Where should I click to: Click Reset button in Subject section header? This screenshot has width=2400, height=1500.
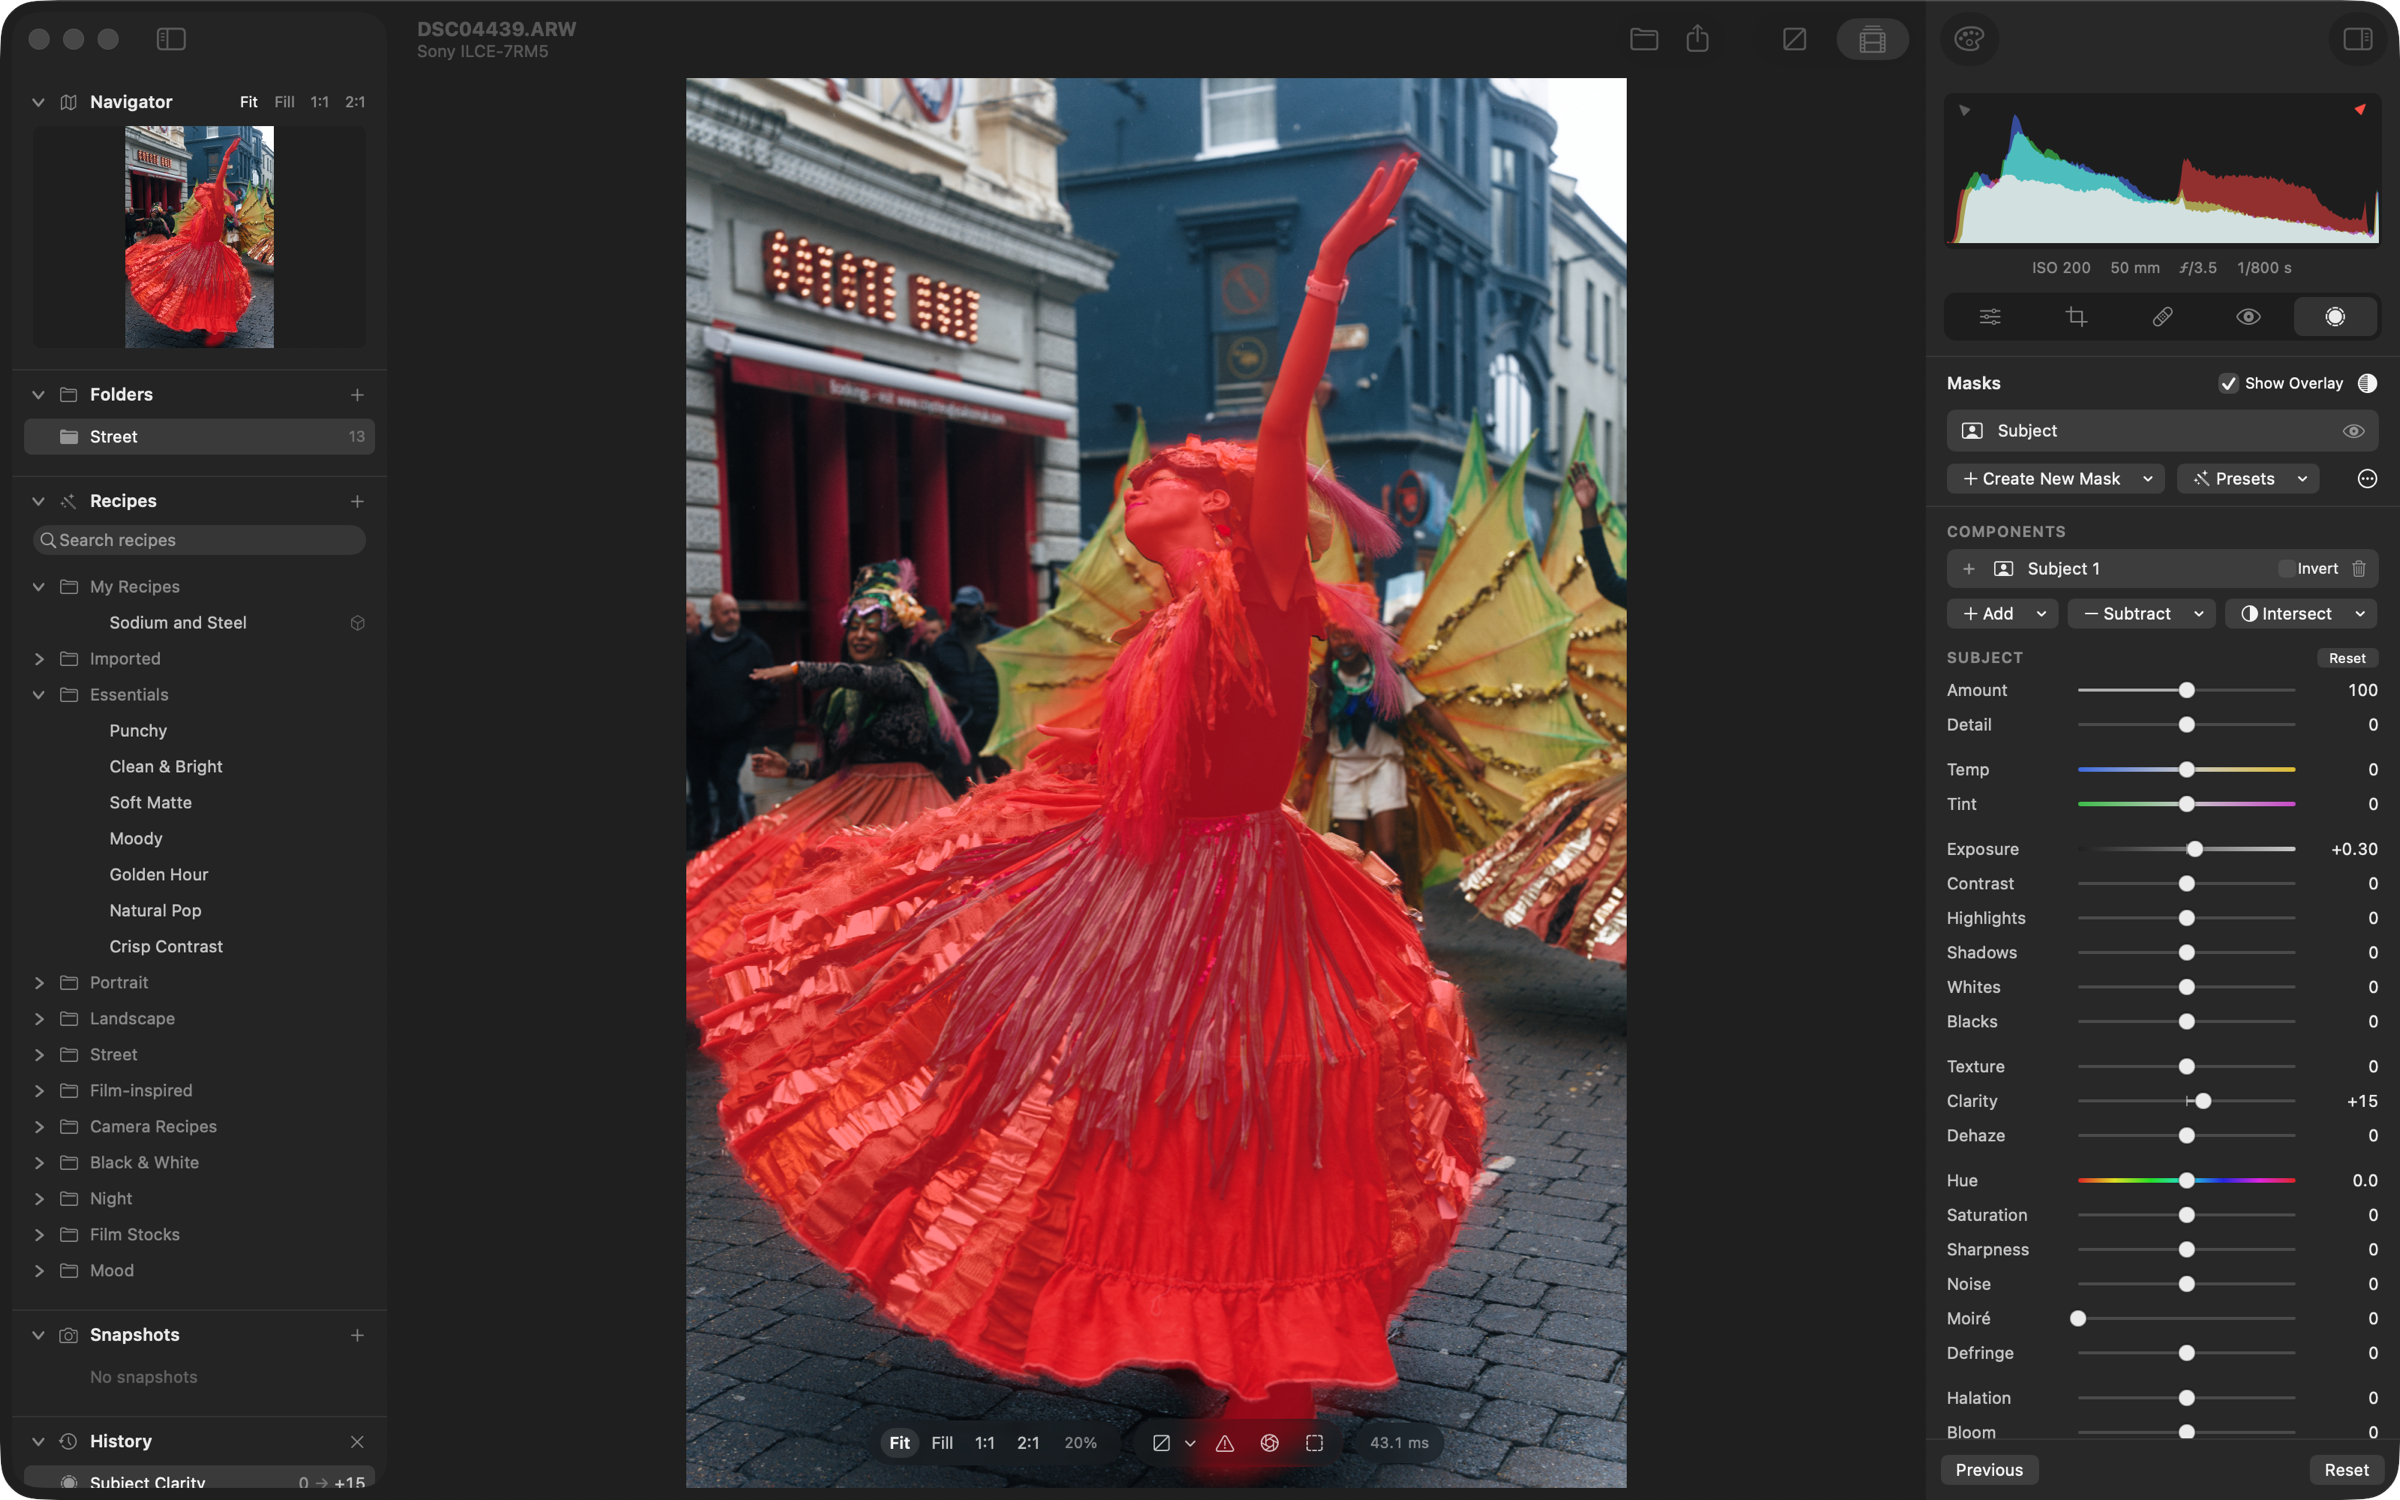(x=2347, y=658)
